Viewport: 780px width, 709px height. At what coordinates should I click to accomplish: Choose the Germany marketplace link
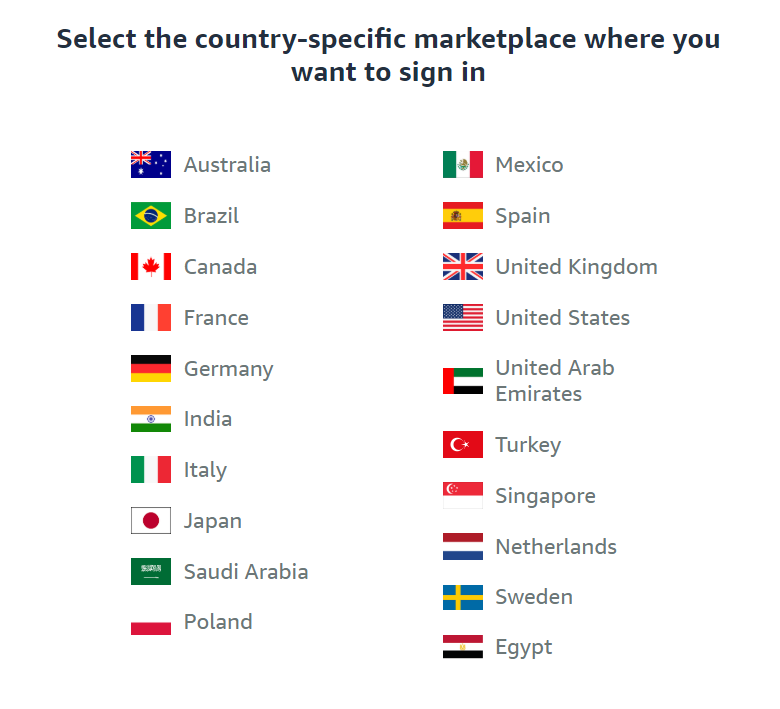tap(228, 369)
